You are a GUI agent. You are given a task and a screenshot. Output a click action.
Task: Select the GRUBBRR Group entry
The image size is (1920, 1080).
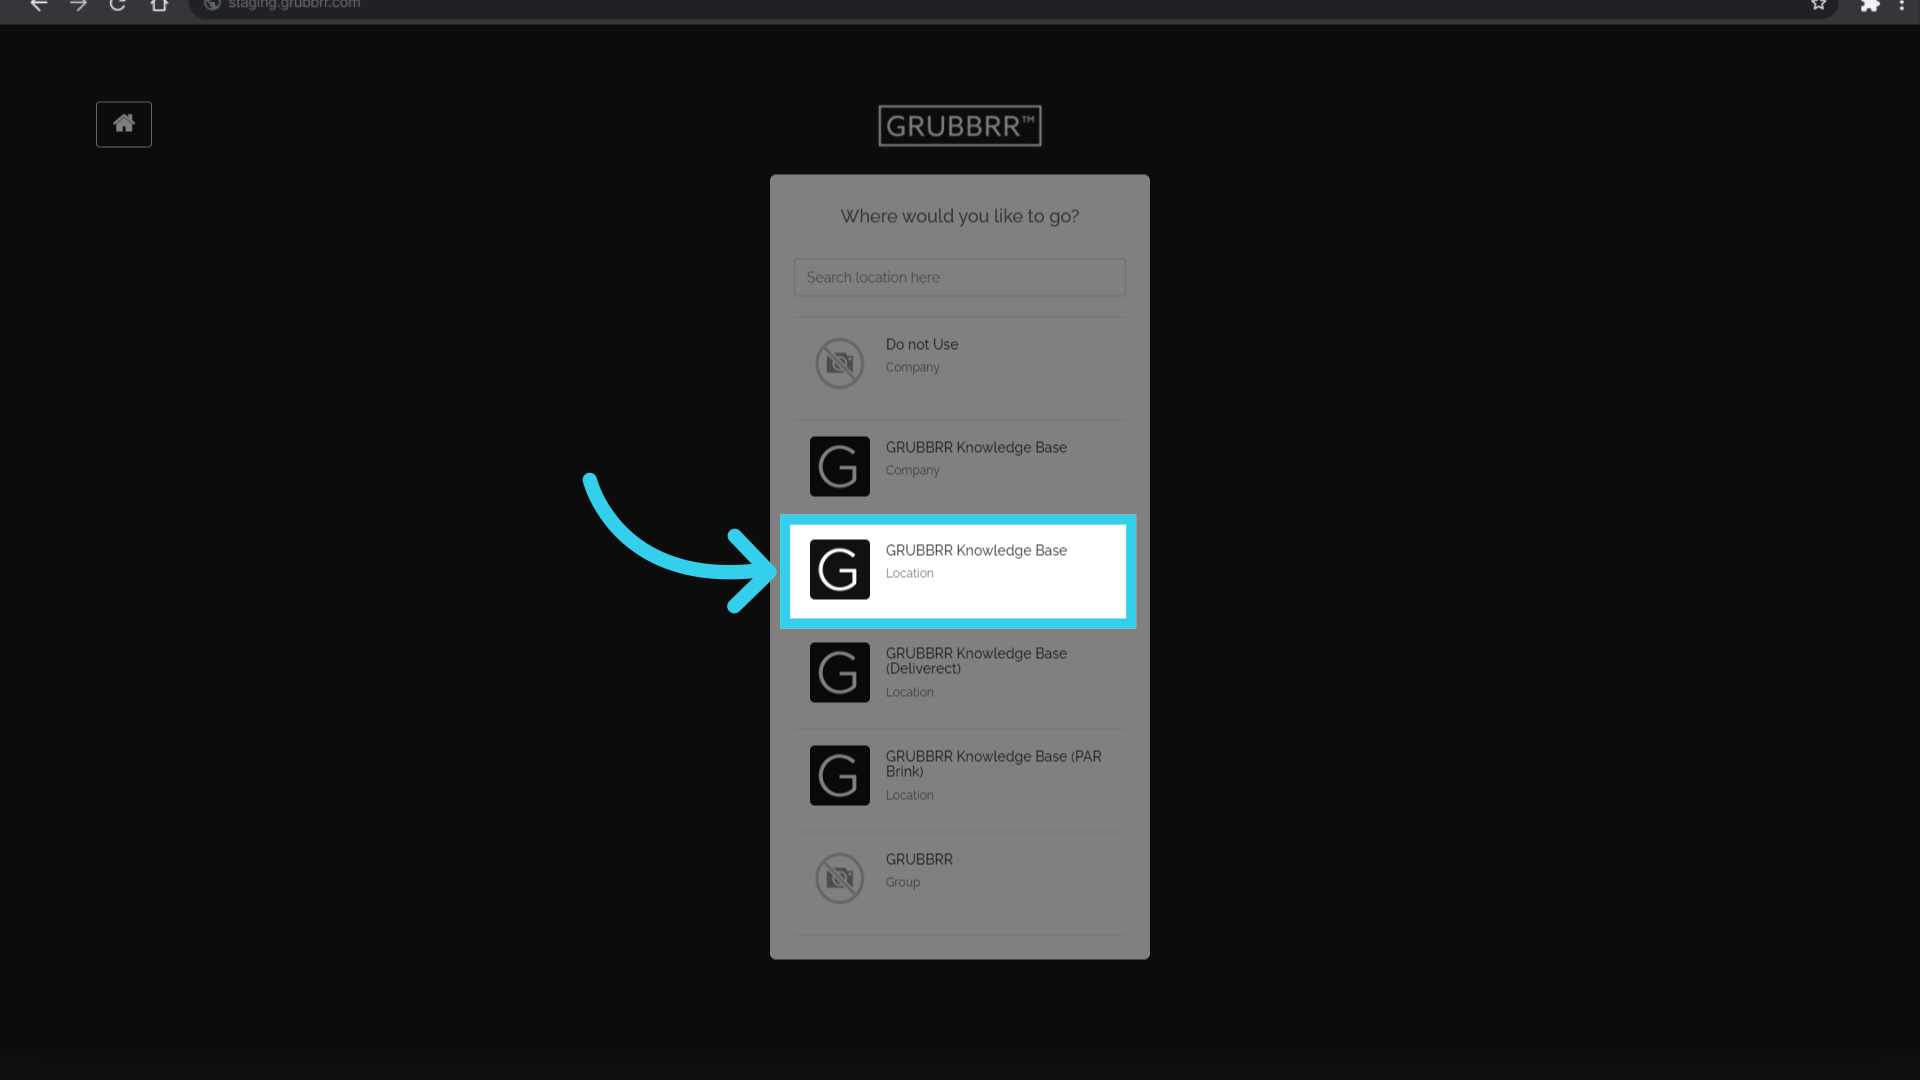pyautogui.click(x=960, y=883)
